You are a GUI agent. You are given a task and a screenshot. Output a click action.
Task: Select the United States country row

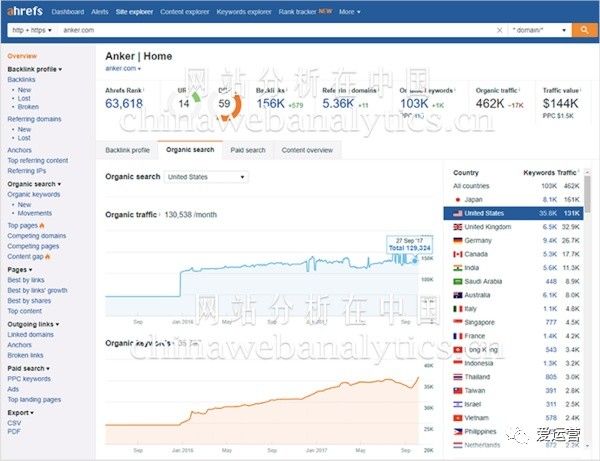514,213
